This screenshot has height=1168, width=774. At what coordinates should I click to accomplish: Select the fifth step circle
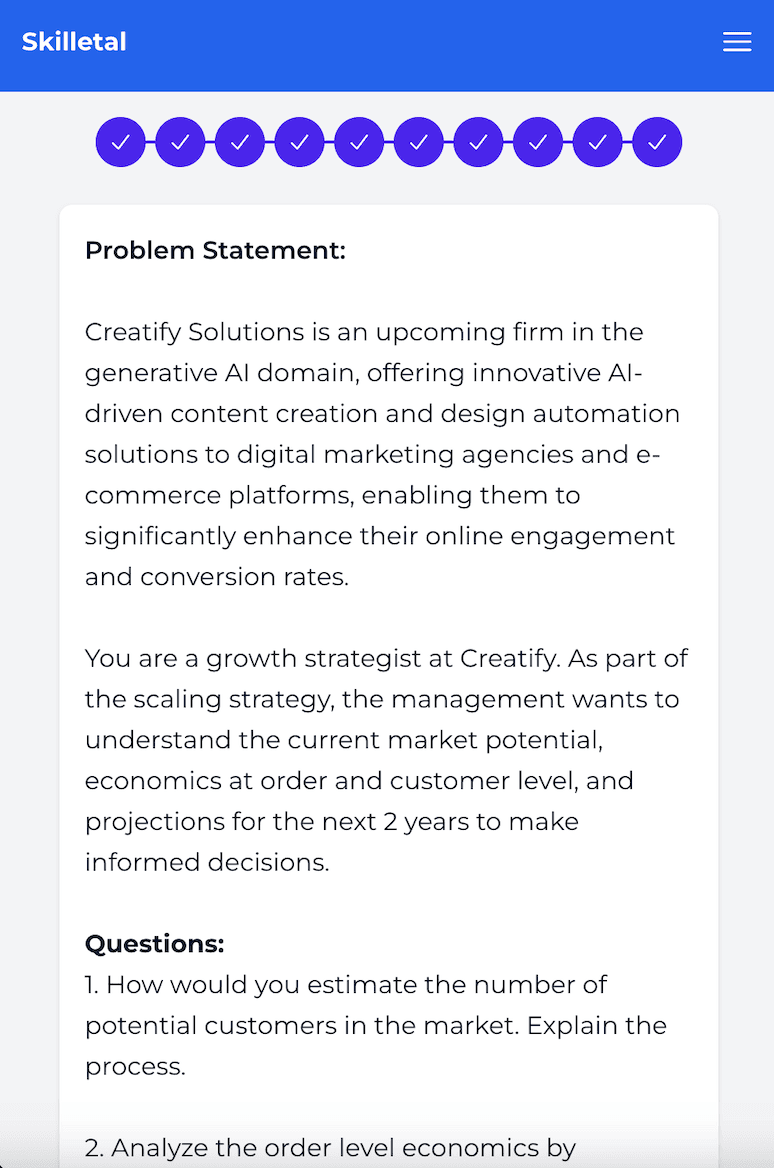click(x=359, y=143)
